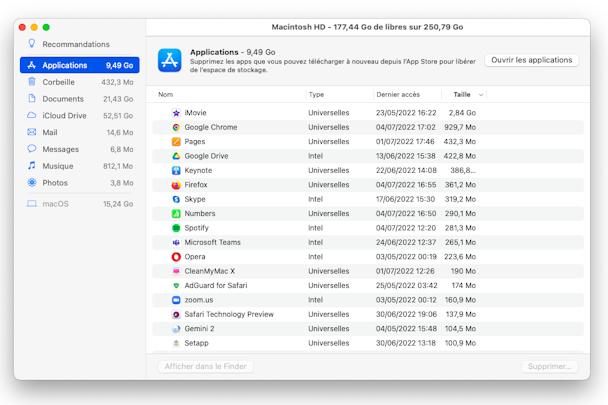Click the Mail envelope icon in sidebar

point(32,132)
